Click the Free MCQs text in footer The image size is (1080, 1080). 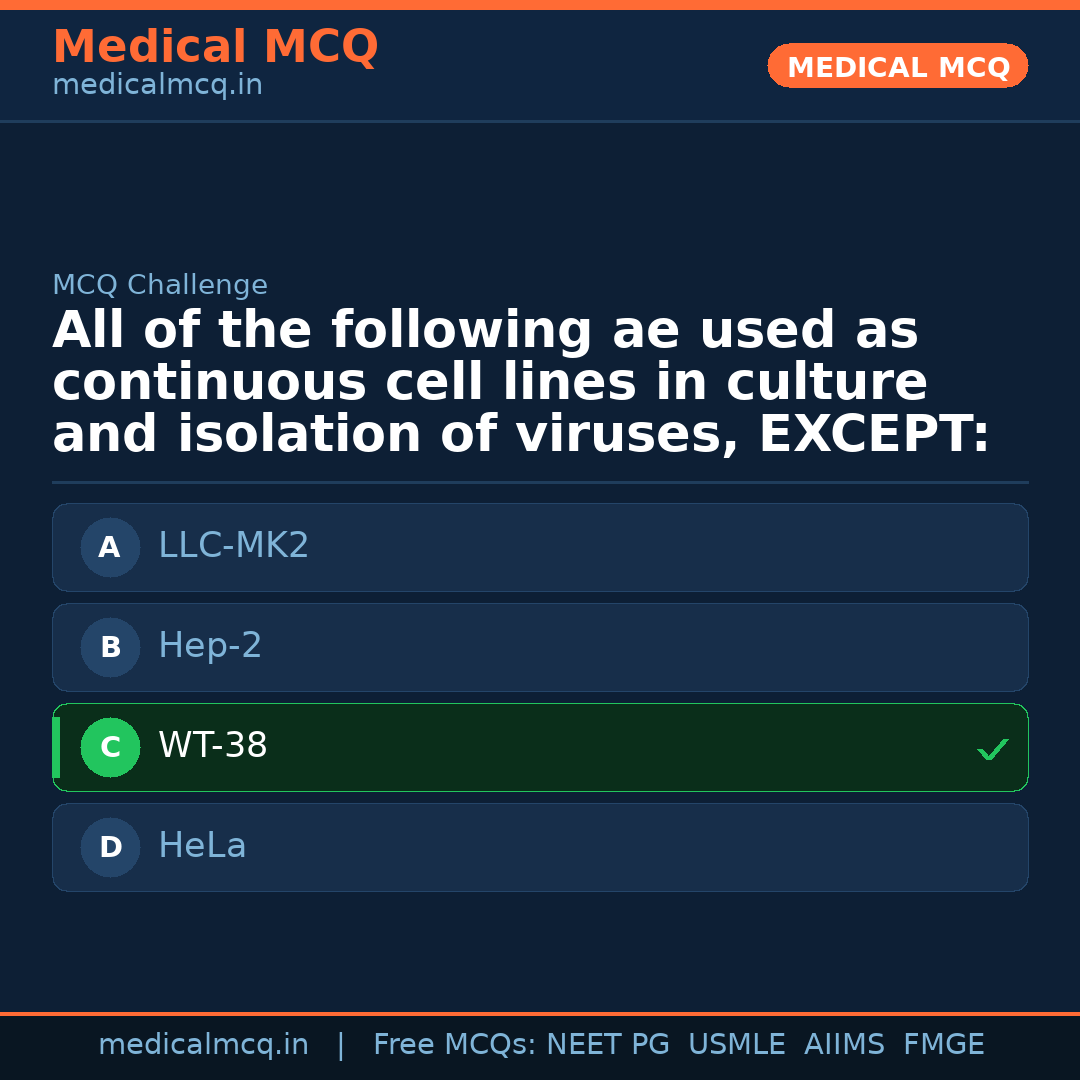(x=454, y=1045)
